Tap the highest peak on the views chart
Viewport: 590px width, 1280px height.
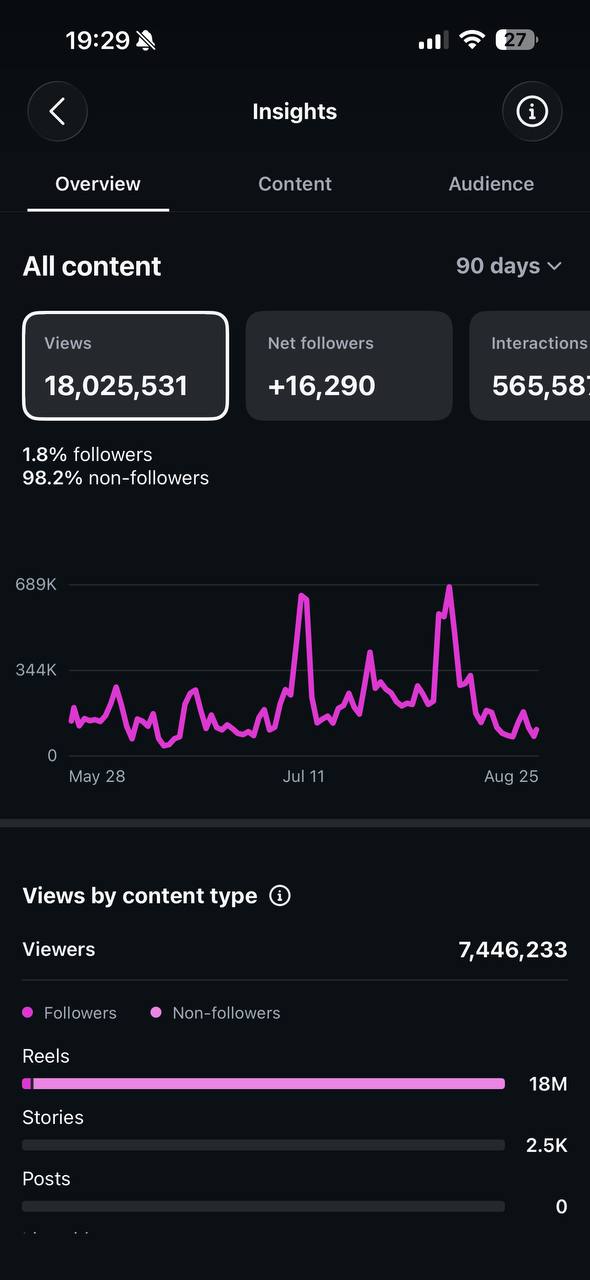point(449,588)
